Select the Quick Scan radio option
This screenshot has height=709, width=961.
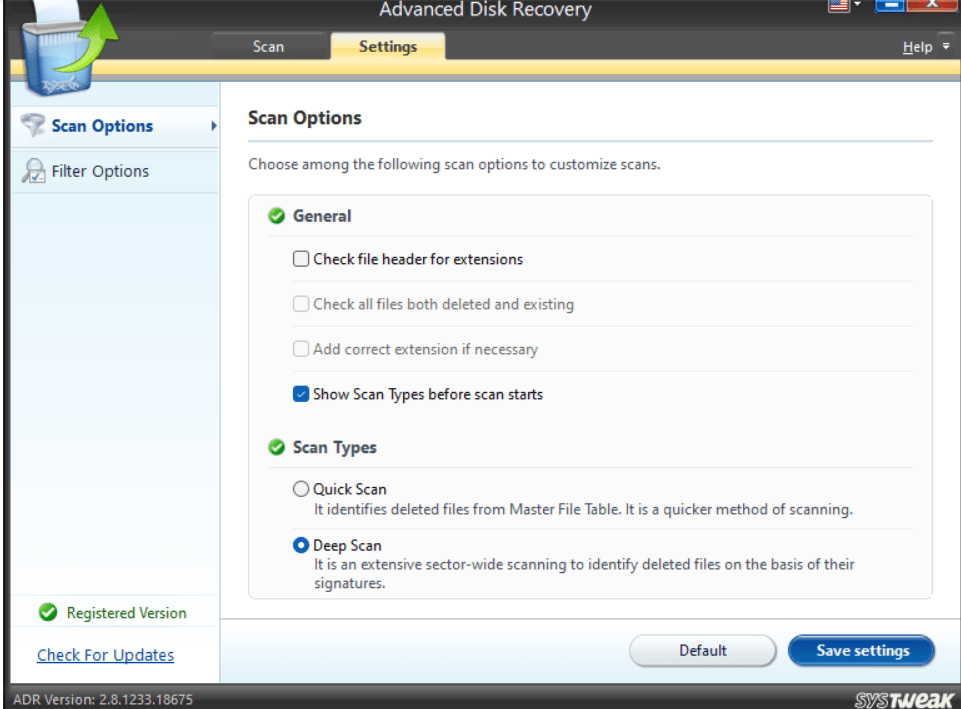pos(301,490)
